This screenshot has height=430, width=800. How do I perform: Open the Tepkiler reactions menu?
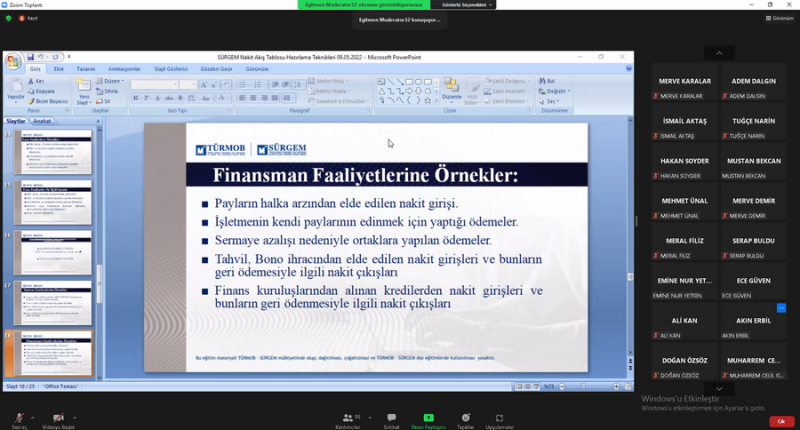465,417
